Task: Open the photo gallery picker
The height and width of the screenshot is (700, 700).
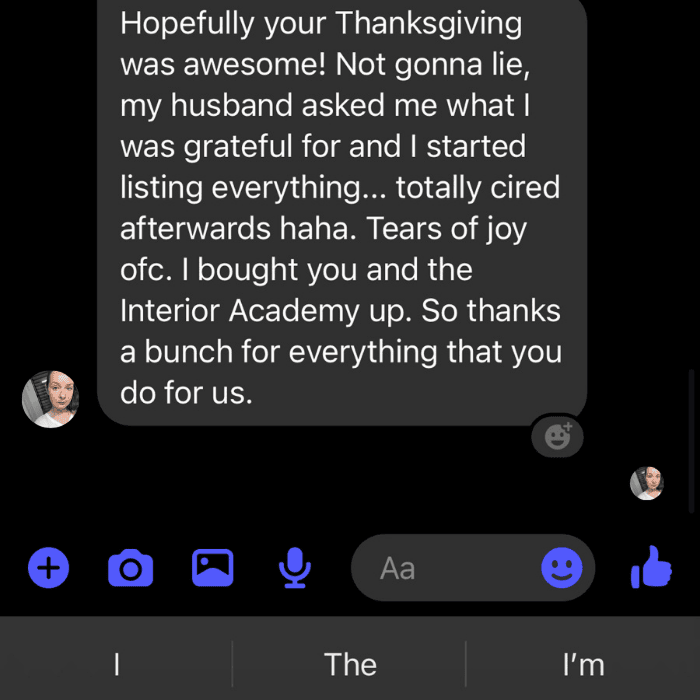Action: (x=212, y=567)
